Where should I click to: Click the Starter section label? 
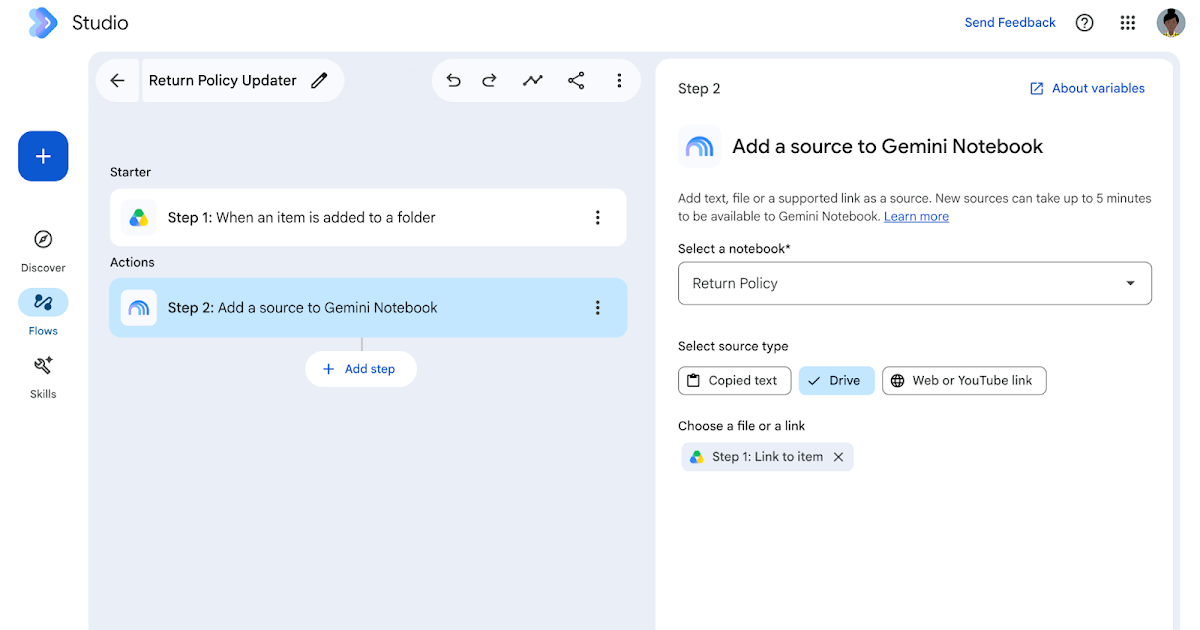click(x=131, y=172)
